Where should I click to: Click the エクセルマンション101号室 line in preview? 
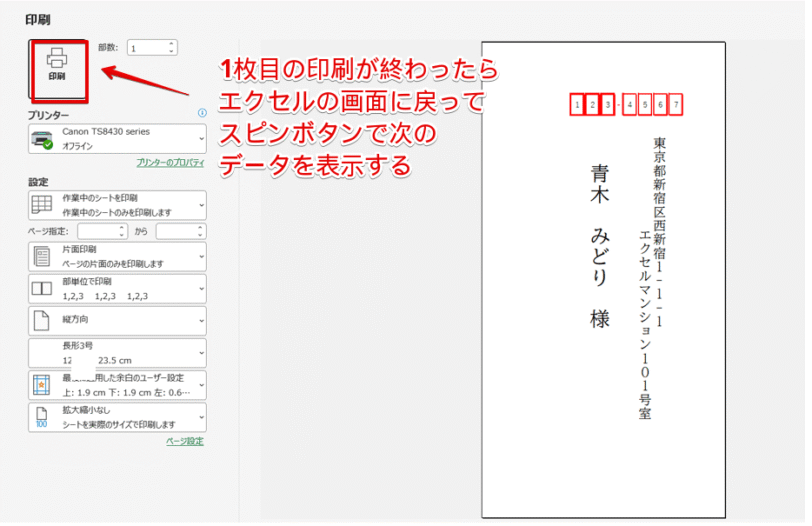tap(645, 325)
